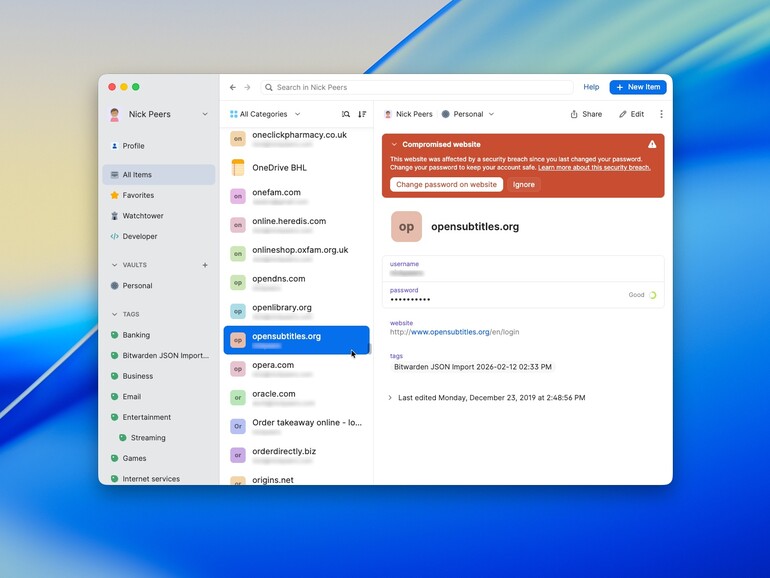This screenshot has width=770, height=578.
Task: Click the warning triangle in the banner
Action: [x=652, y=144]
